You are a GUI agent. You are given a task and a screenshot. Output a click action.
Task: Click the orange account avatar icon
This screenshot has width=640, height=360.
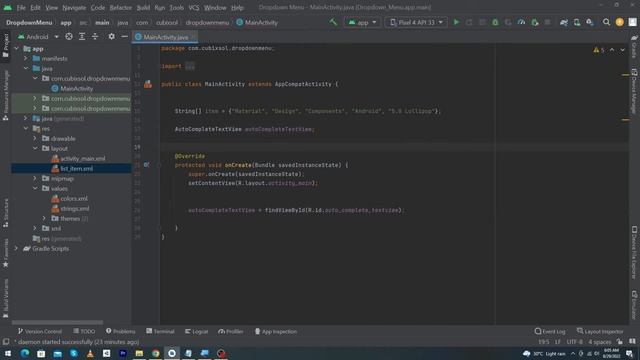620,22
